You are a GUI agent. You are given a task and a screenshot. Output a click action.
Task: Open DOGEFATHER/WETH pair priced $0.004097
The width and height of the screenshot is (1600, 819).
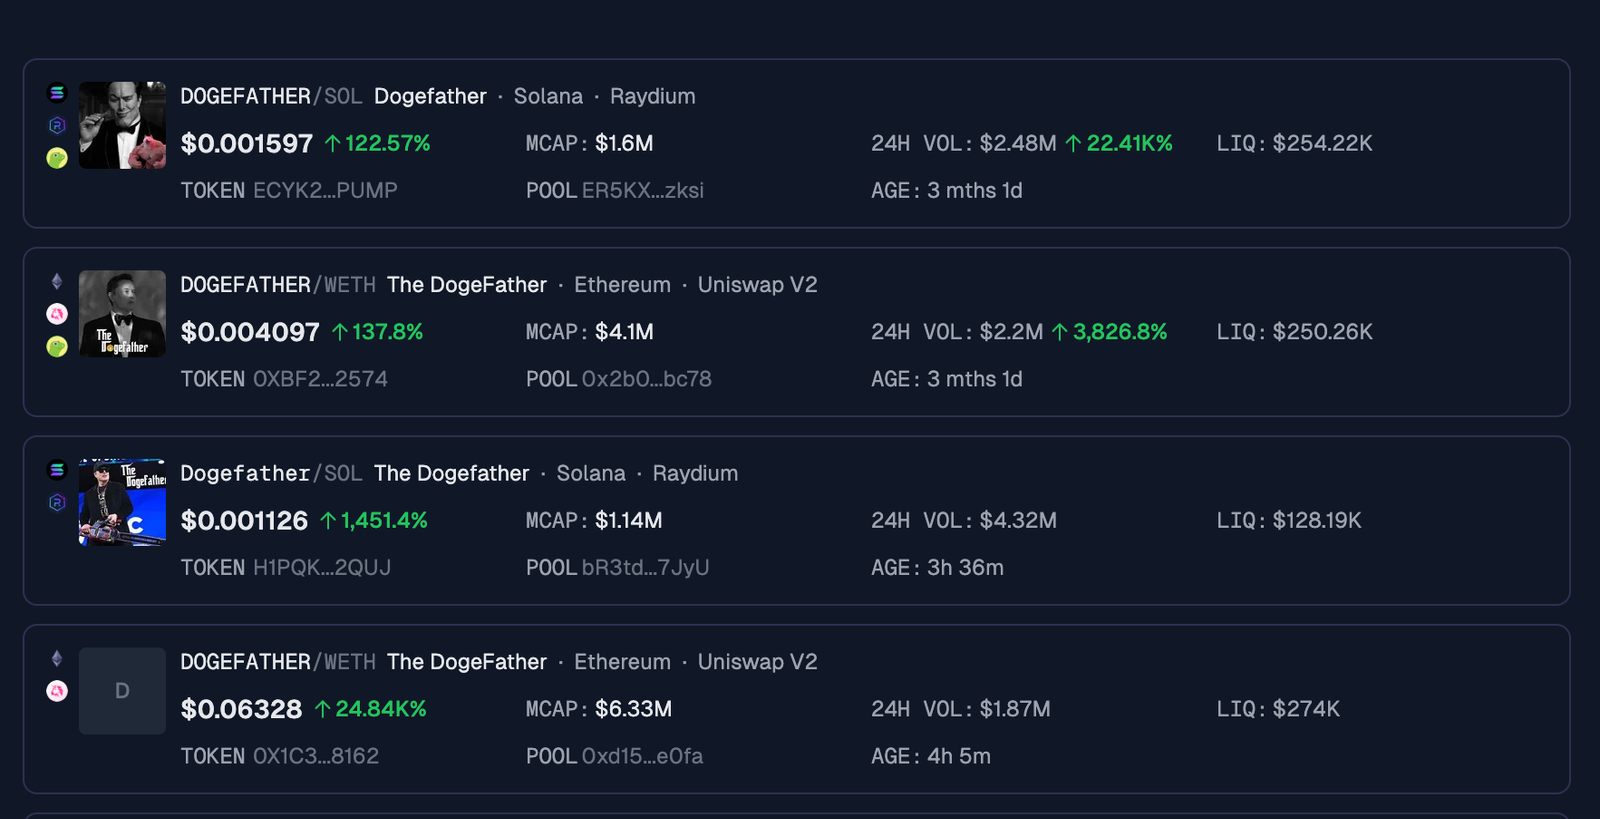pos(278,285)
